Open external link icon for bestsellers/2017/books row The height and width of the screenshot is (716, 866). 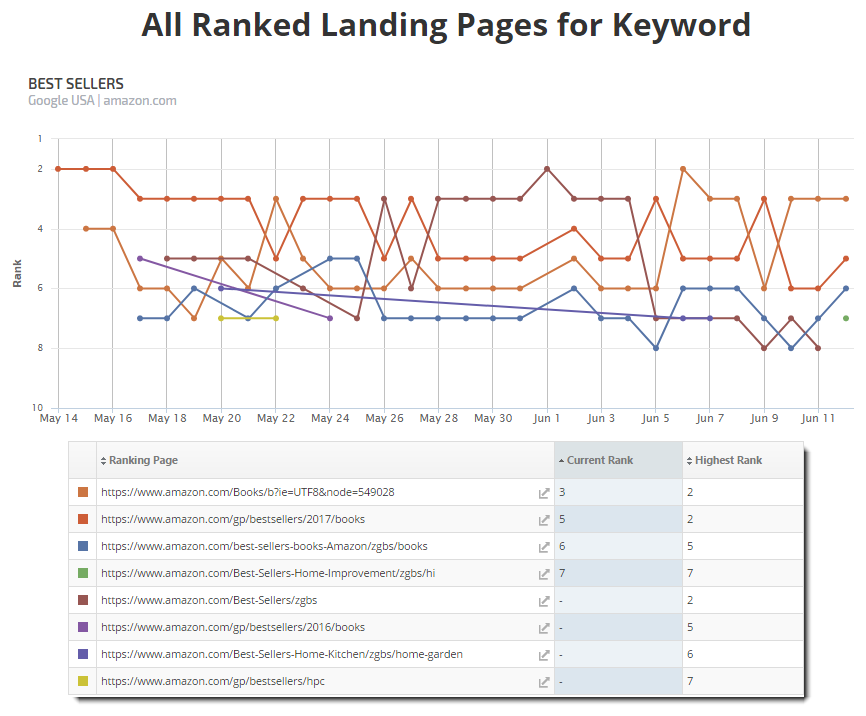click(544, 520)
